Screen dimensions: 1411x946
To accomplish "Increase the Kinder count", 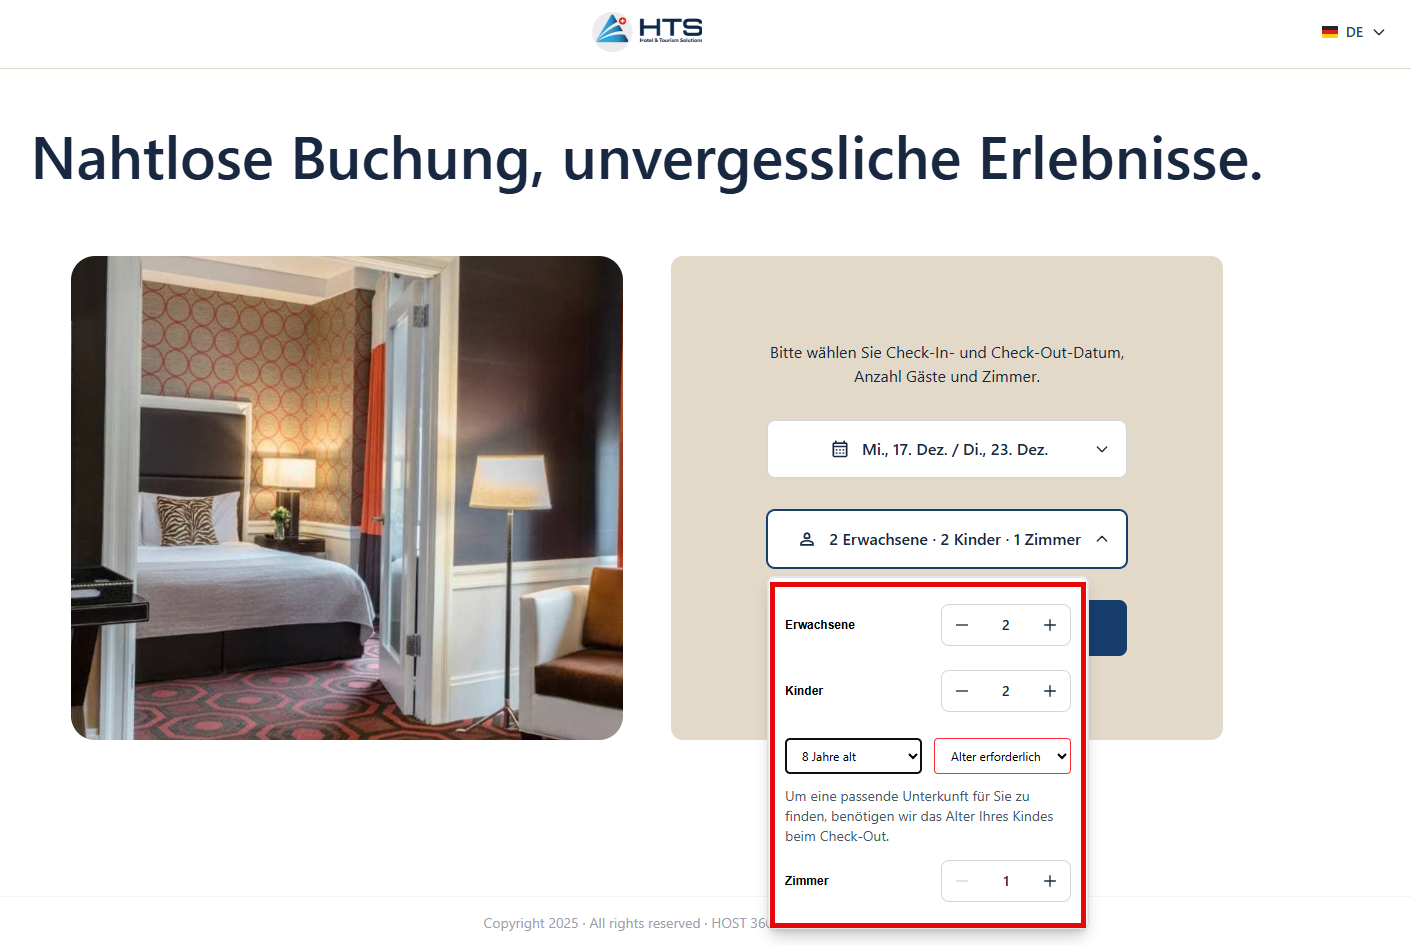I will [1050, 691].
